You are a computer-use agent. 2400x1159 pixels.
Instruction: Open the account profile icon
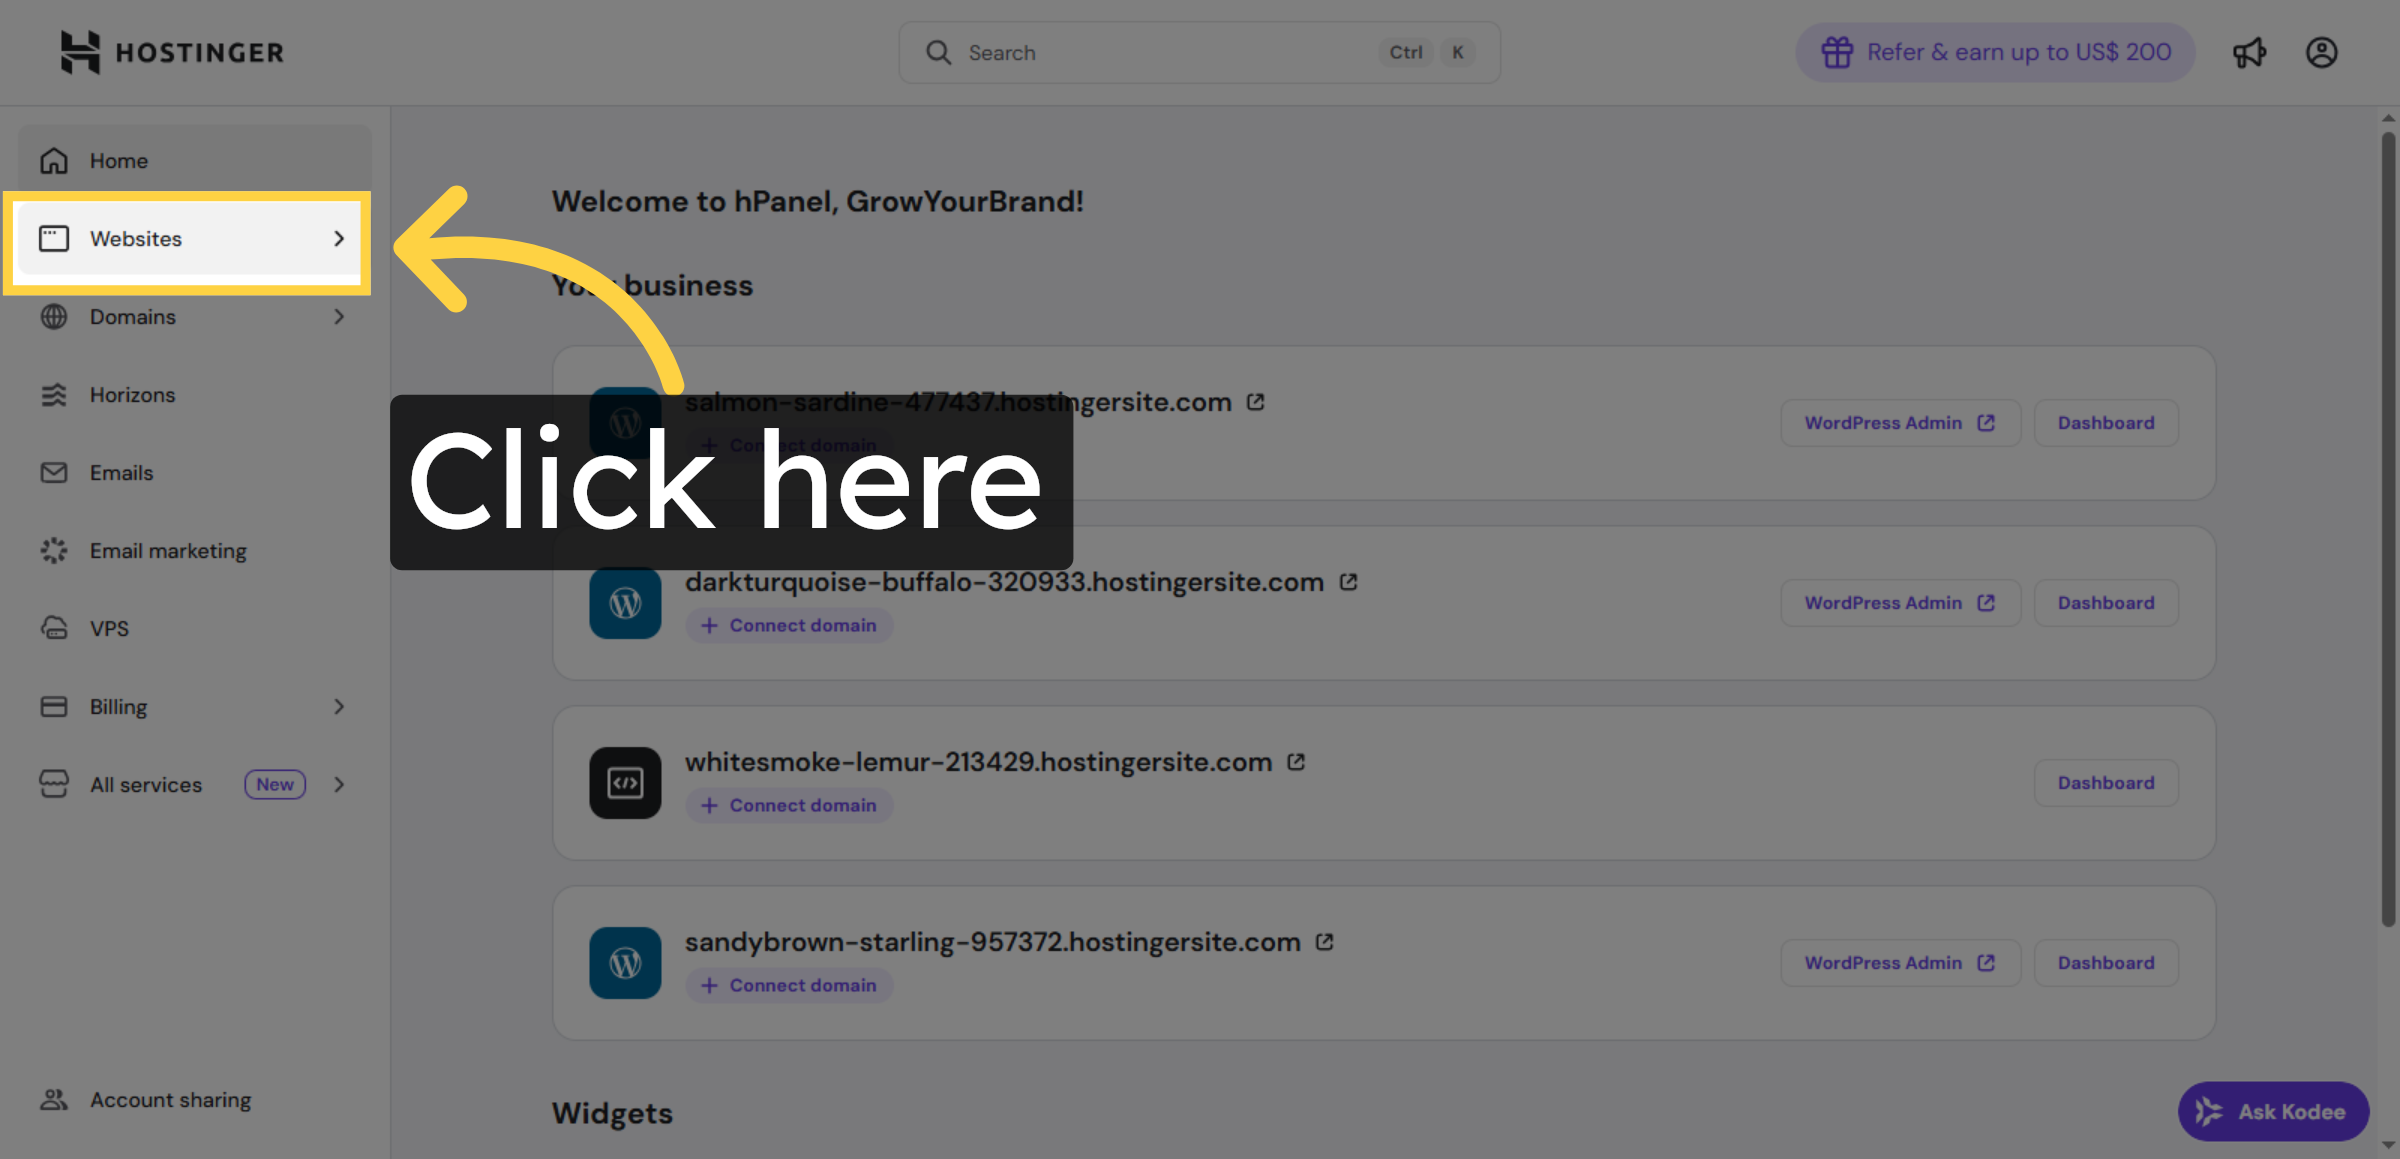(x=2322, y=52)
